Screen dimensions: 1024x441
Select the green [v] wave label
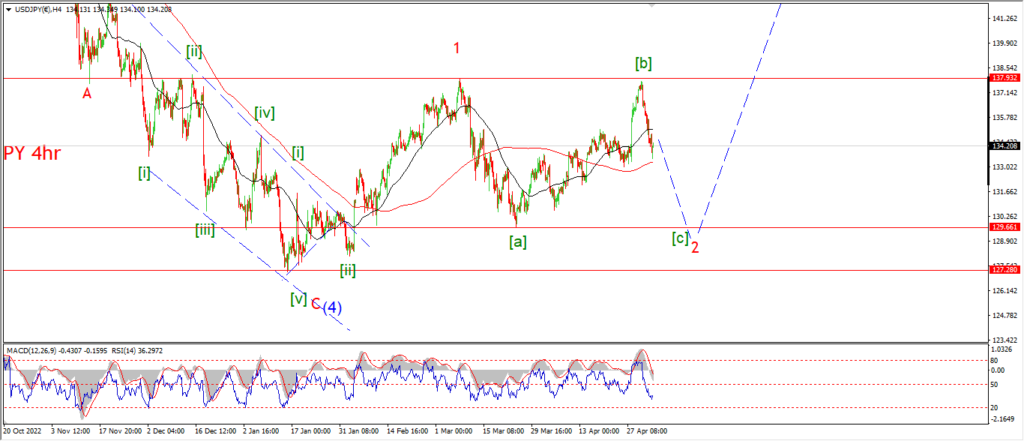click(x=298, y=298)
